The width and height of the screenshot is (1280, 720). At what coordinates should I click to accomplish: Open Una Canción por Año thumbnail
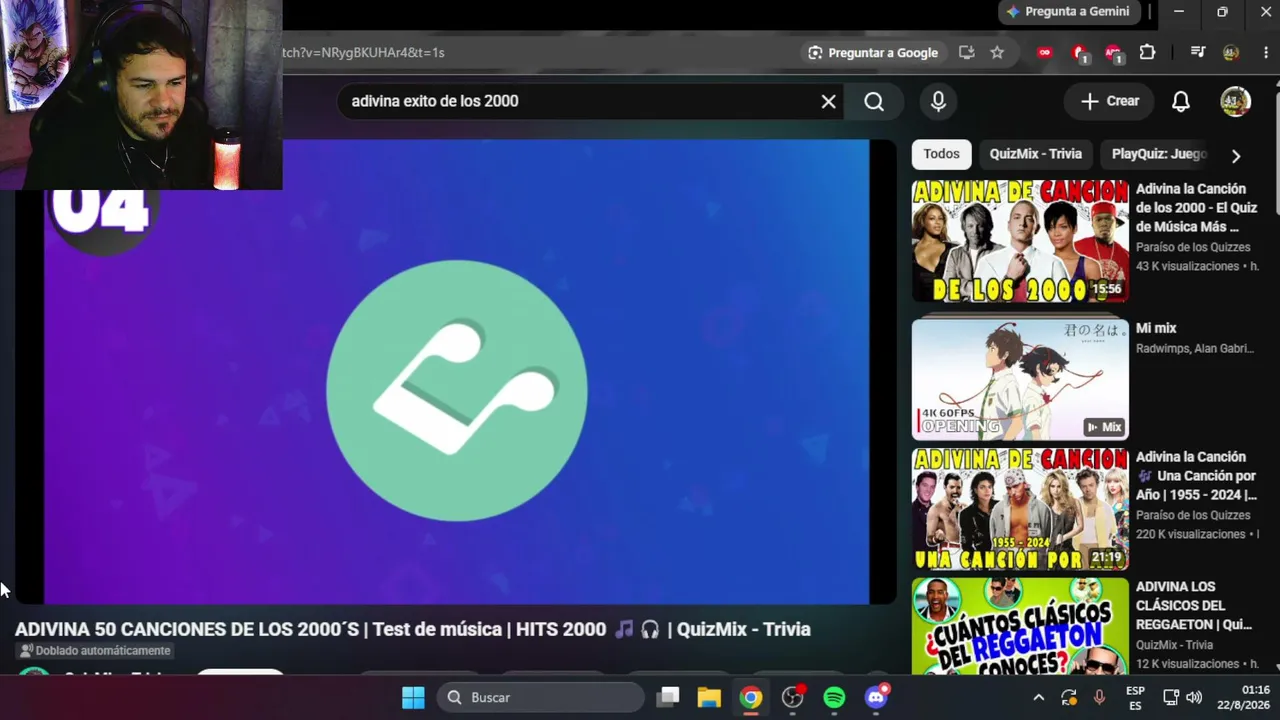point(1020,509)
